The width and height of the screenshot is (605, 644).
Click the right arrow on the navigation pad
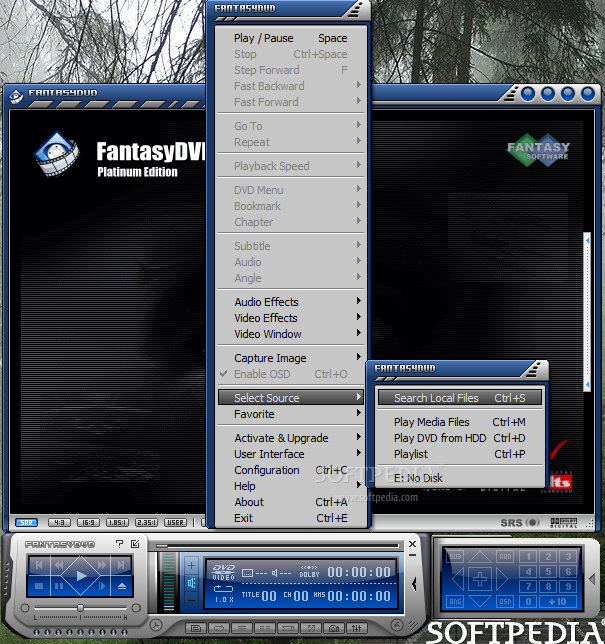coord(502,579)
